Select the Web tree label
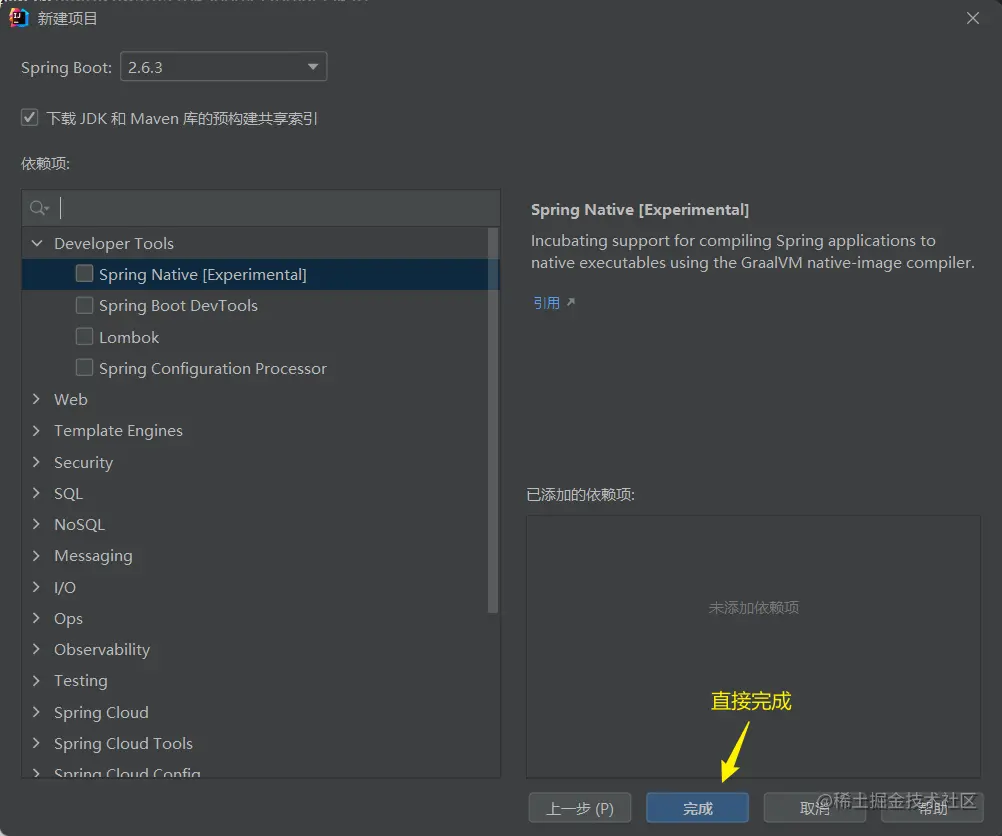The width and height of the screenshot is (1002, 836). pos(71,399)
